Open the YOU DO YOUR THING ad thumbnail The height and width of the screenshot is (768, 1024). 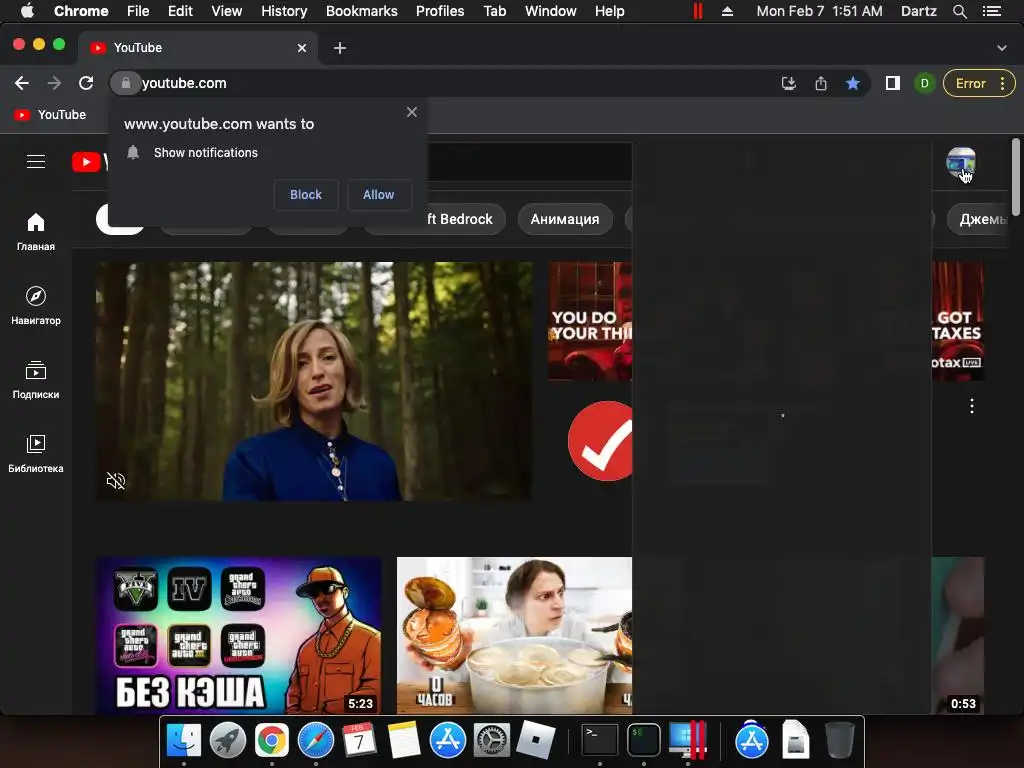point(590,321)
